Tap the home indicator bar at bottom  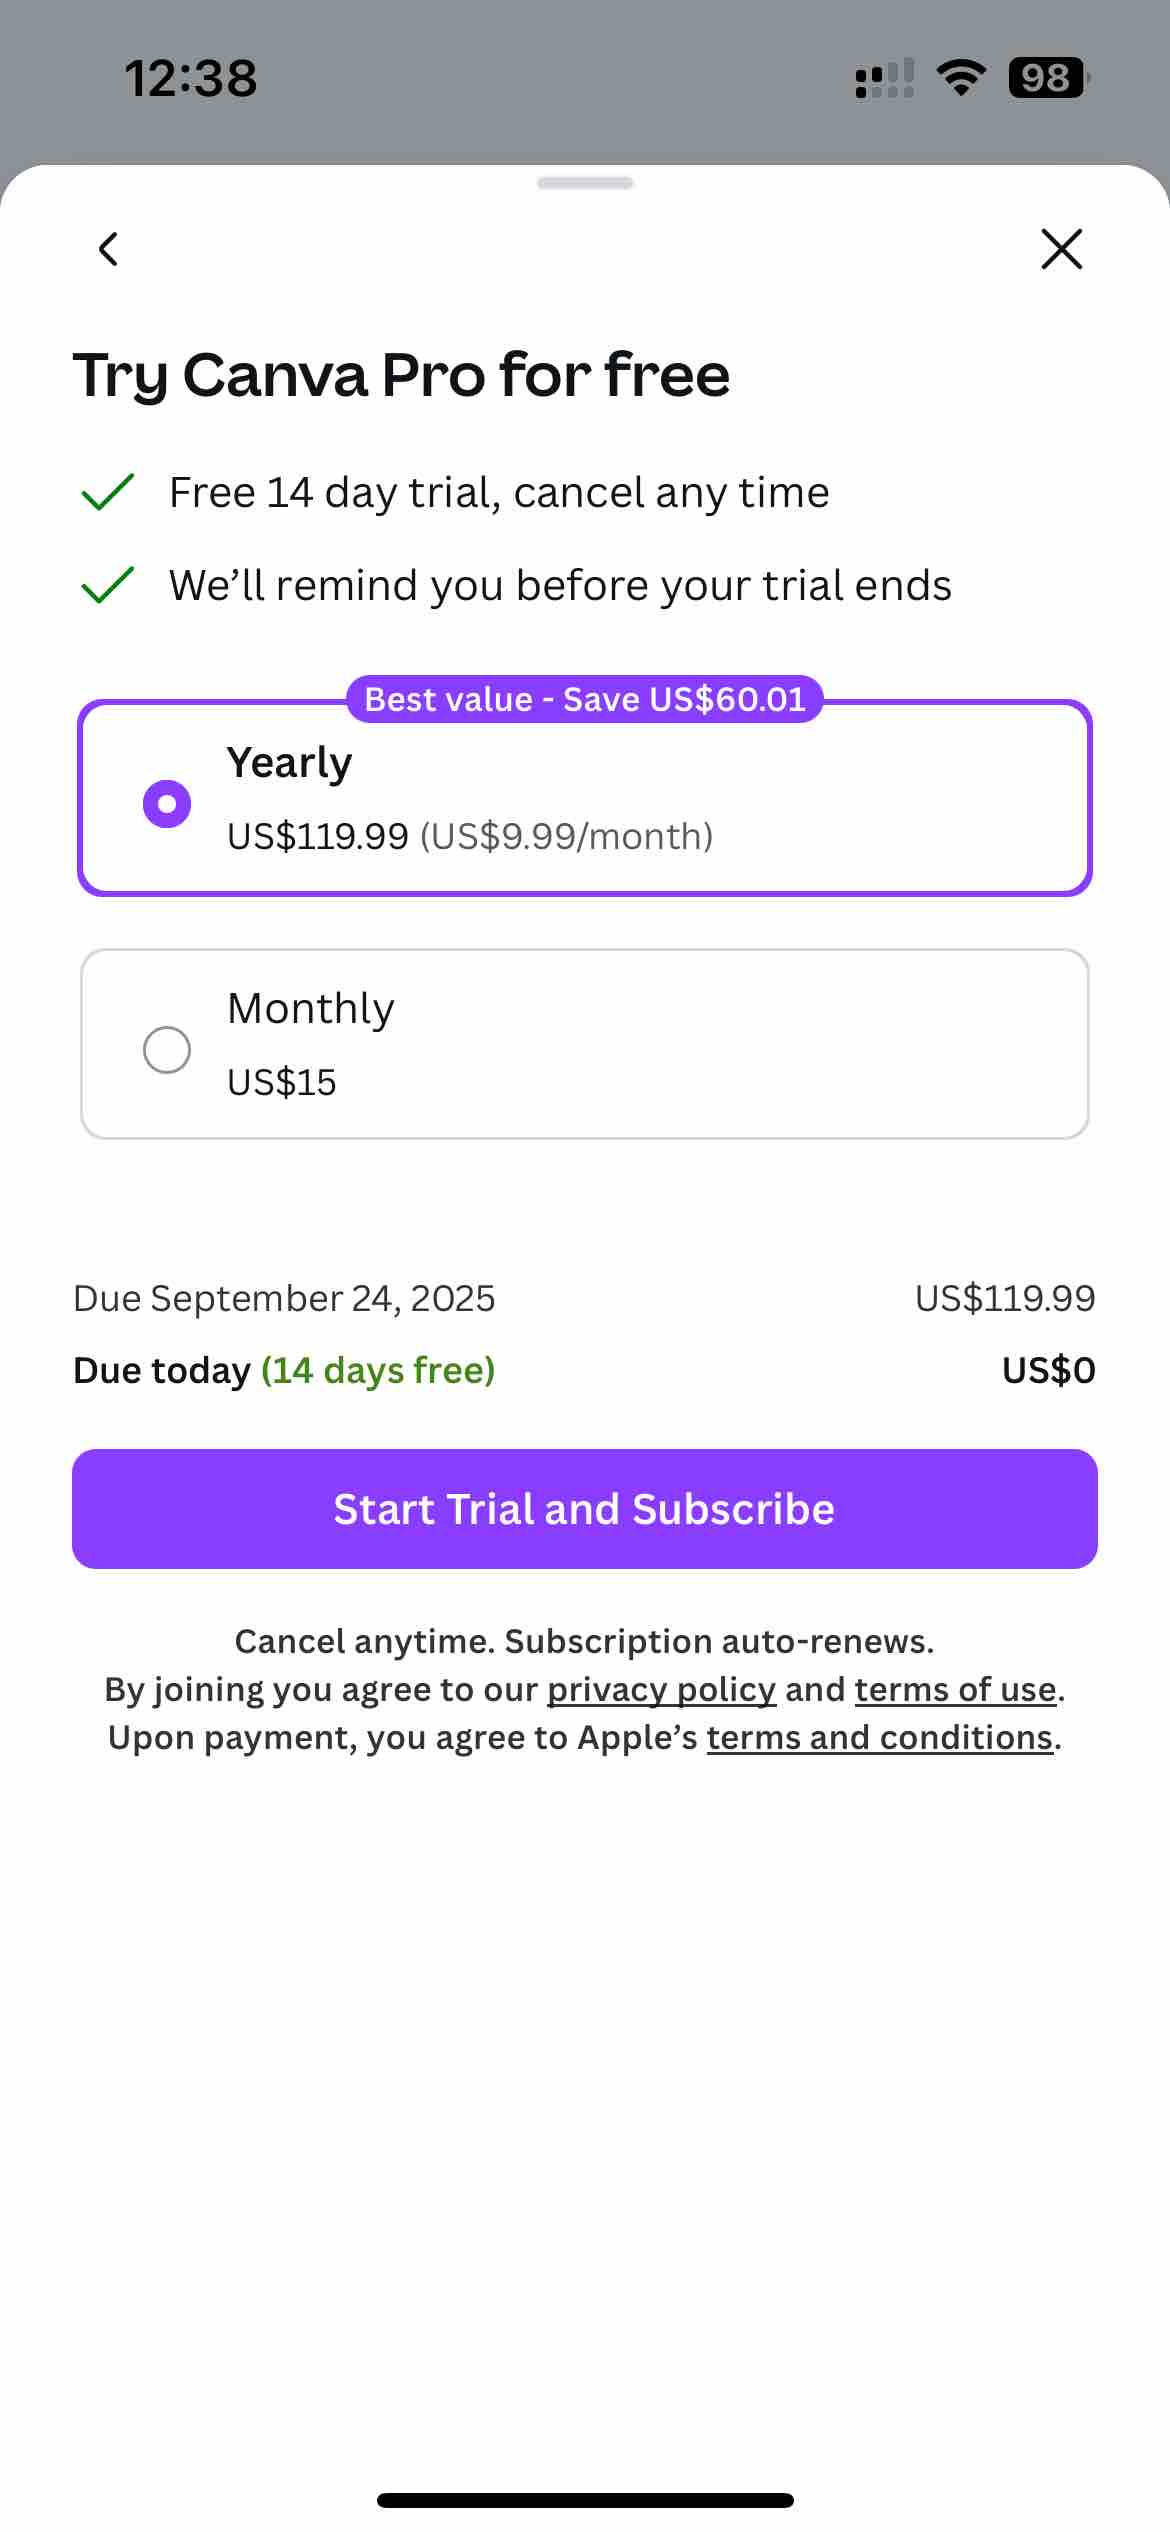pos(585,2500)
